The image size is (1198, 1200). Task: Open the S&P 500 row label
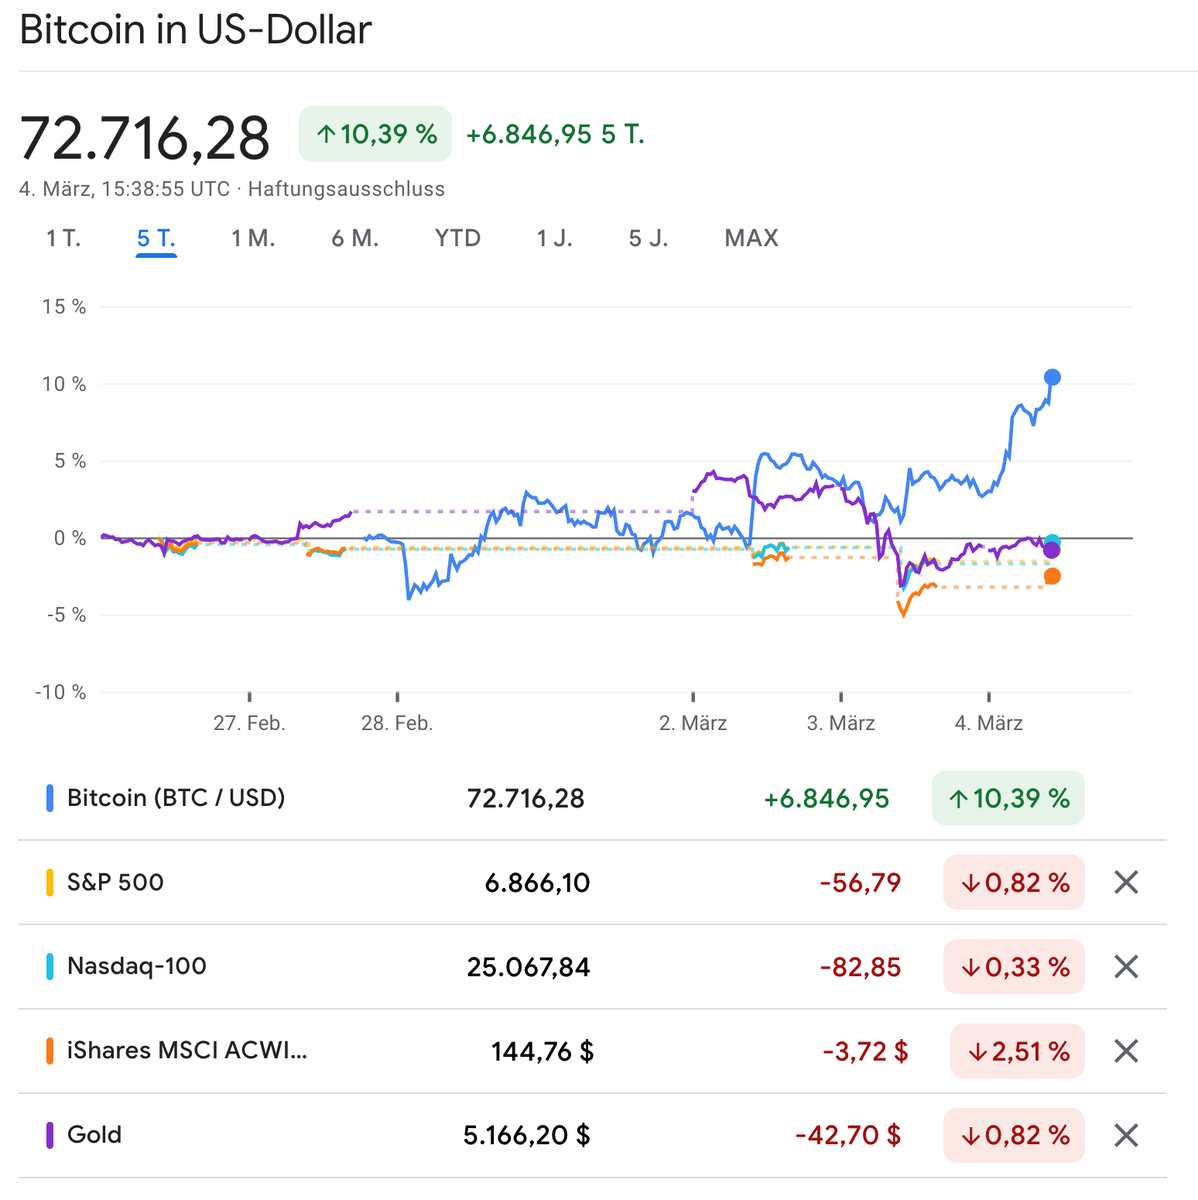click(x=115, y=882)
